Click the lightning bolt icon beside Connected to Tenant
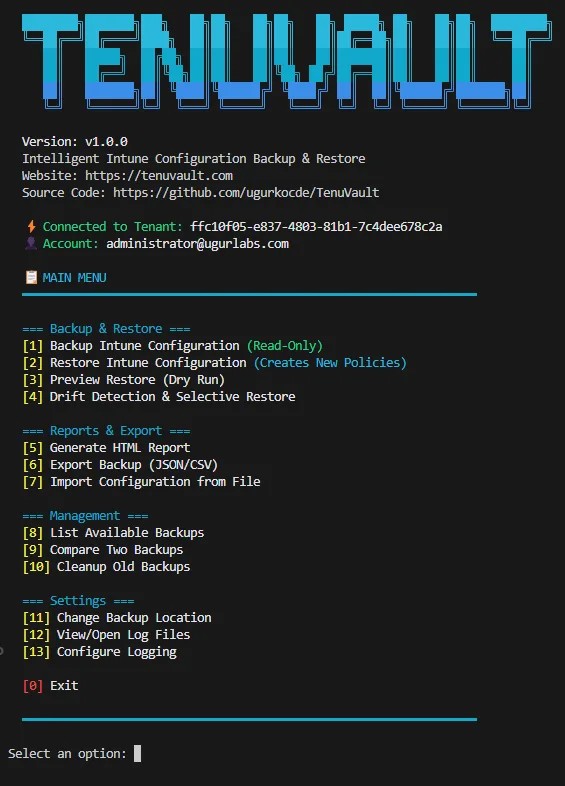Viewport: 565px width, 786px height. (x=32, y=227)
